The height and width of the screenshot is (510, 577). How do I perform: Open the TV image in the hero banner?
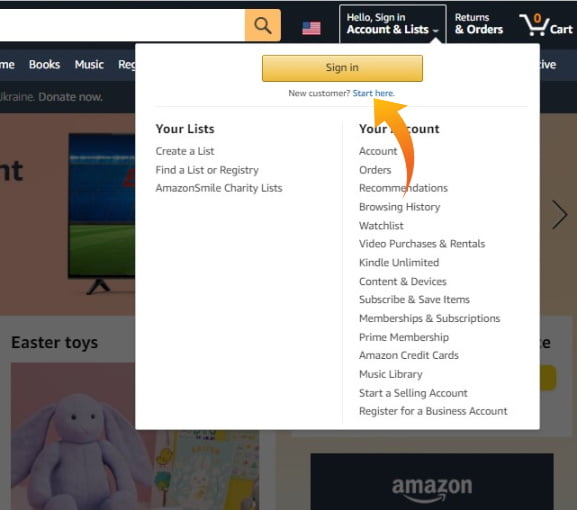click(102, 213)
